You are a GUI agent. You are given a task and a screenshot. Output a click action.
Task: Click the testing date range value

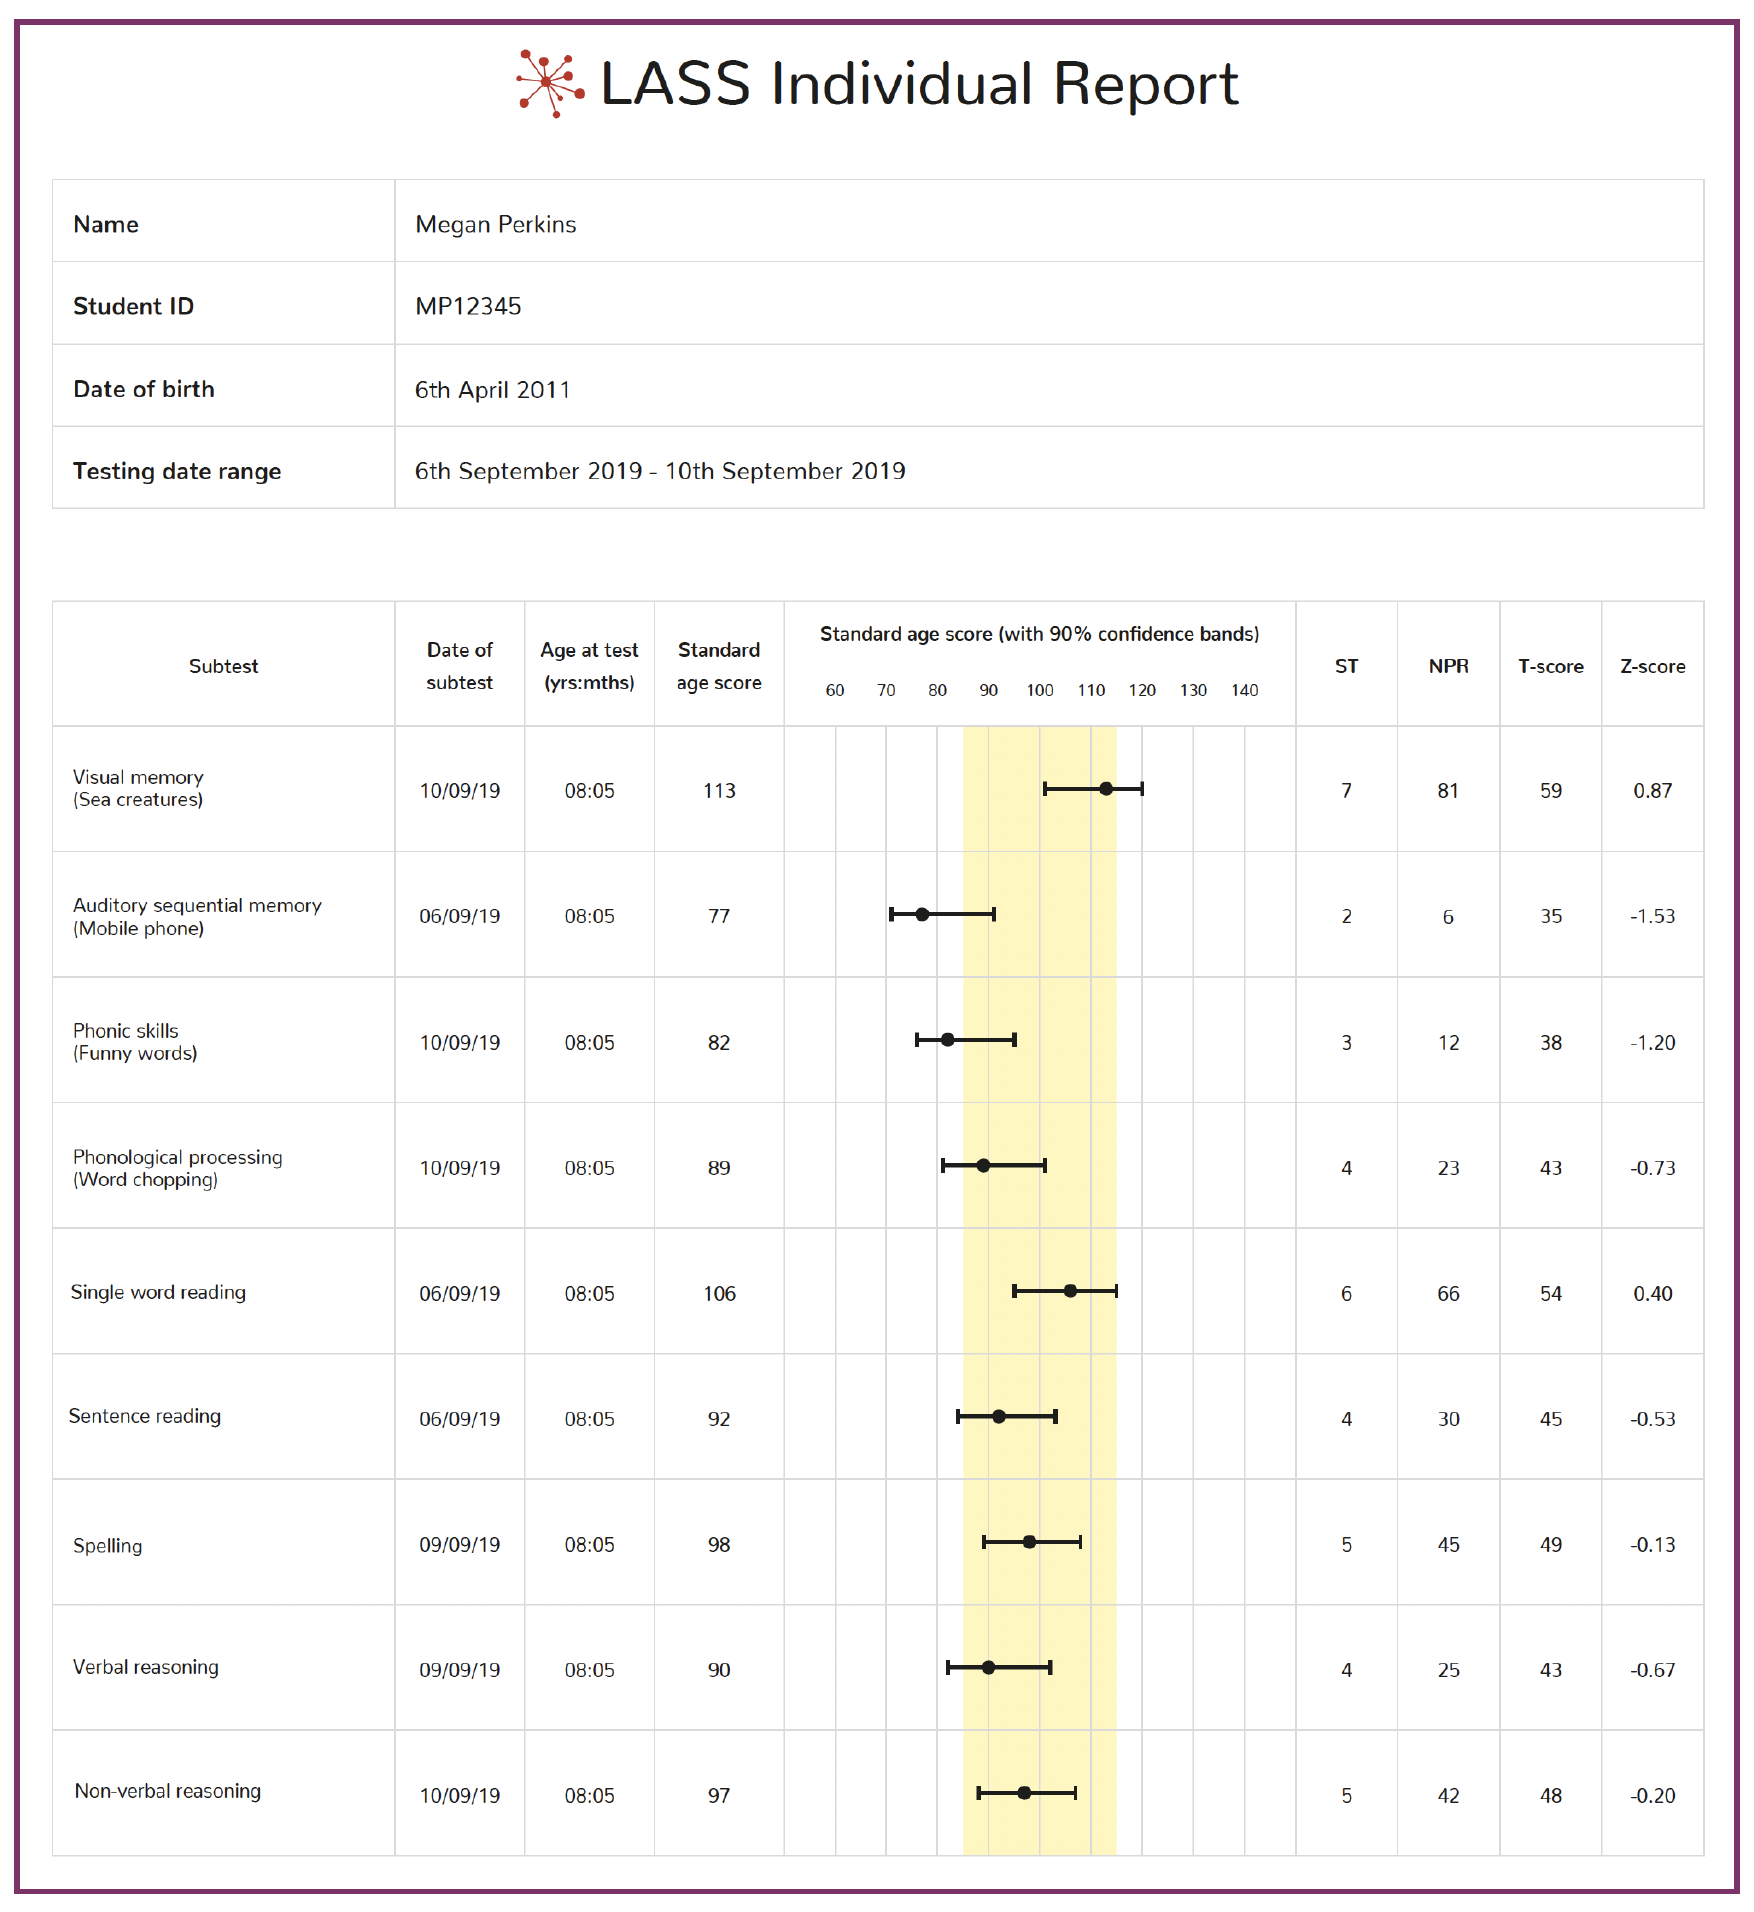(x=660, y=471)
